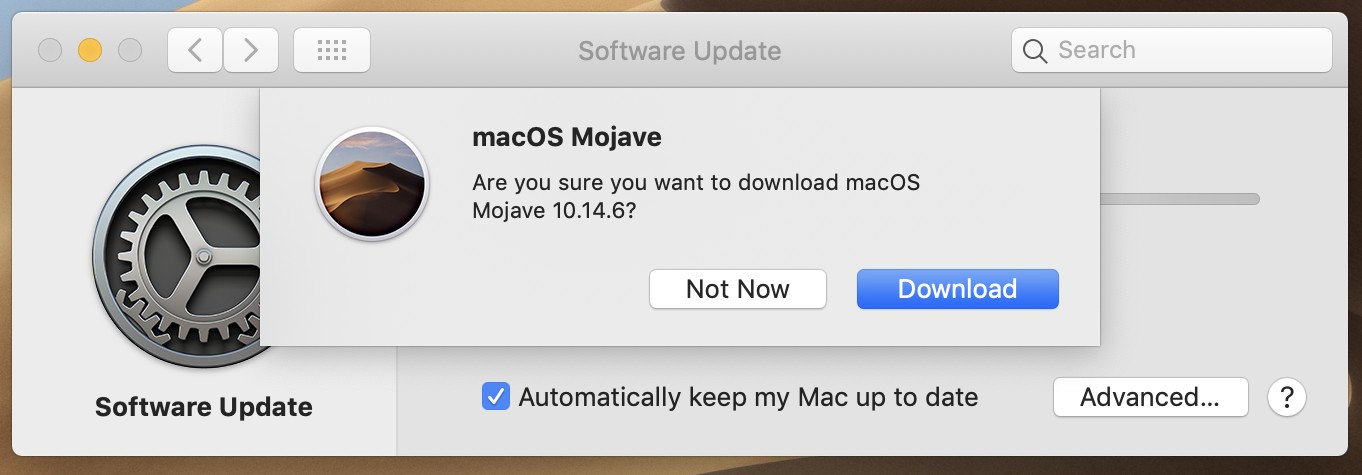Open the Advanced... options sheet
Image resolution: width=1362 pixels, height=475 pixels.
click(1150, 397)
